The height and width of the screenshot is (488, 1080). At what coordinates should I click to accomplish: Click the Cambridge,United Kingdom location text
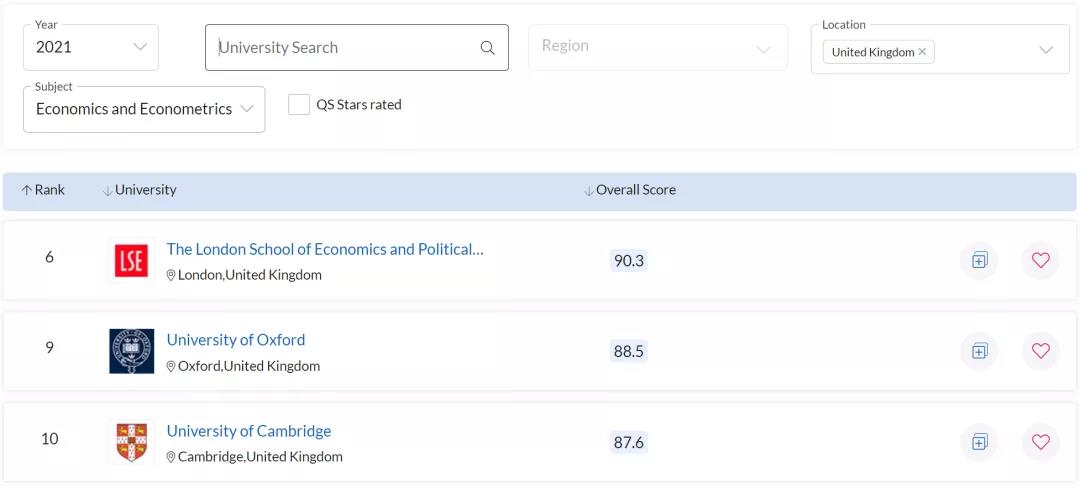260,456
